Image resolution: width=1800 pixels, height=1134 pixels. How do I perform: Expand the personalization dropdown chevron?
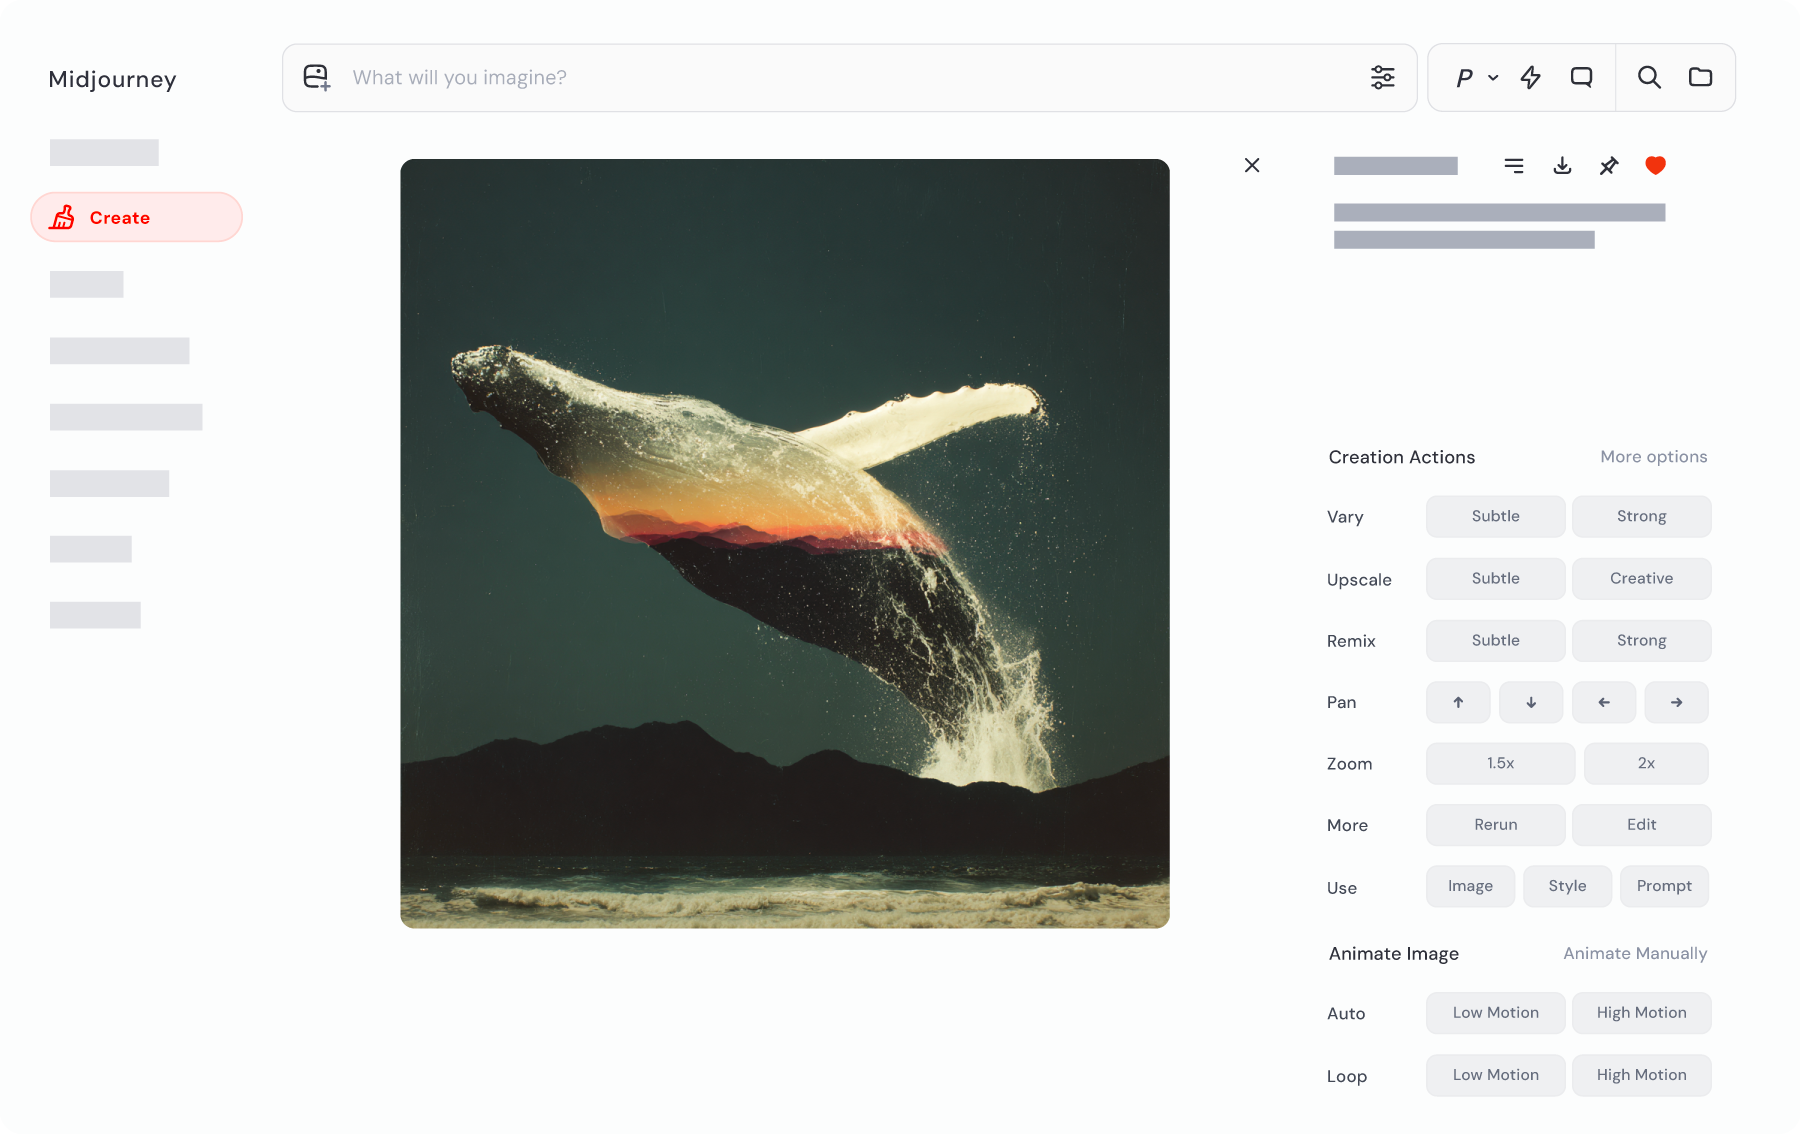(1493, 78)
